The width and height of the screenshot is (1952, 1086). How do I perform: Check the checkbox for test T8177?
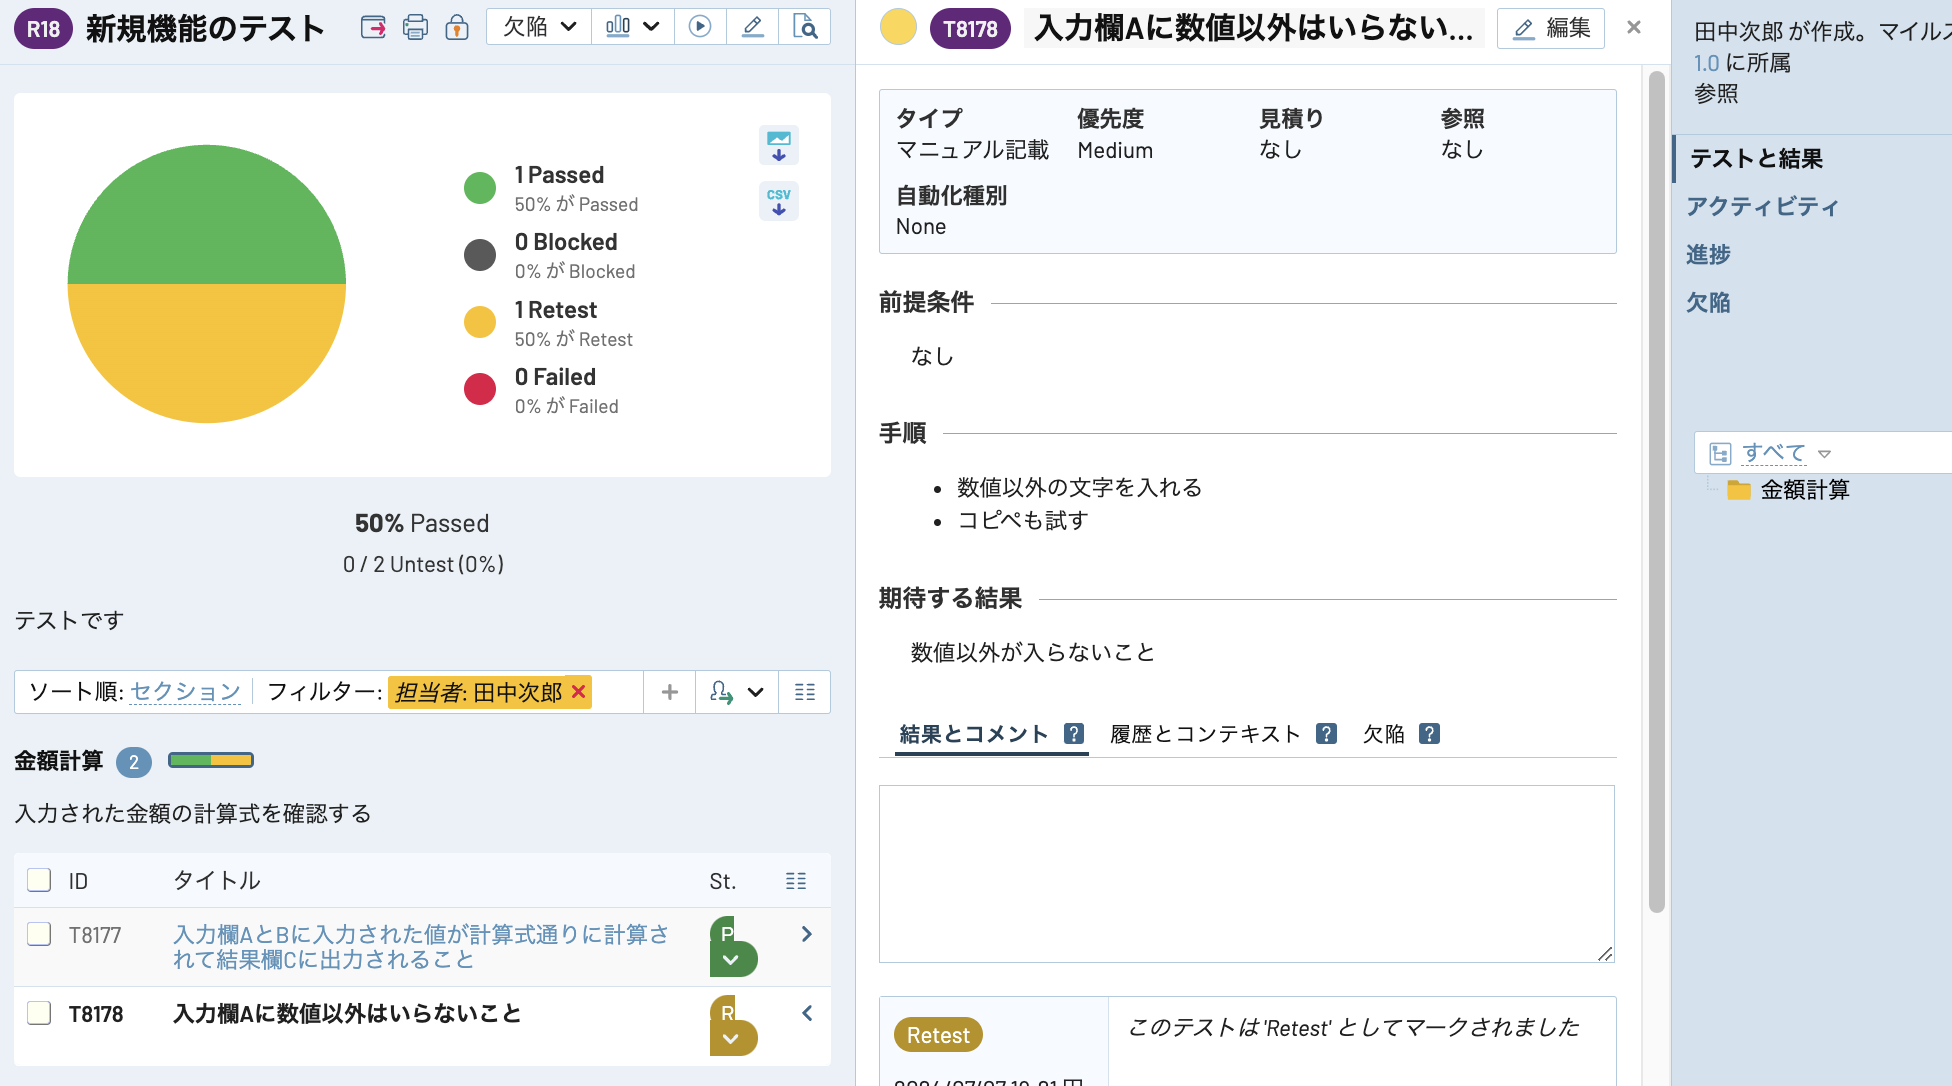pos(39,934)
